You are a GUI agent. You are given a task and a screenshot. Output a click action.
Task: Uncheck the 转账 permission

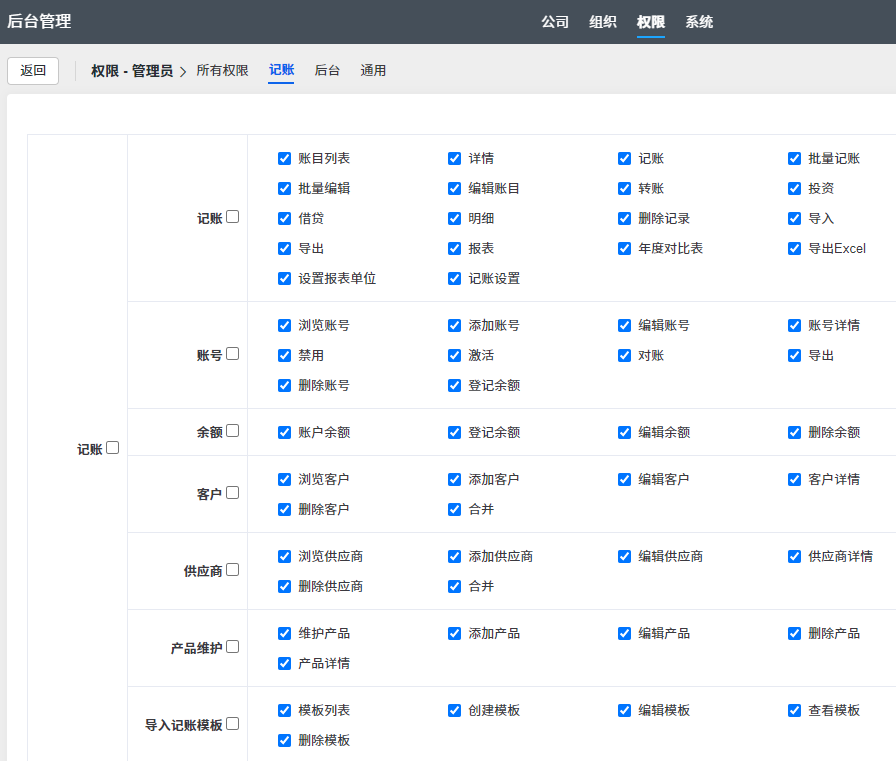625,189
